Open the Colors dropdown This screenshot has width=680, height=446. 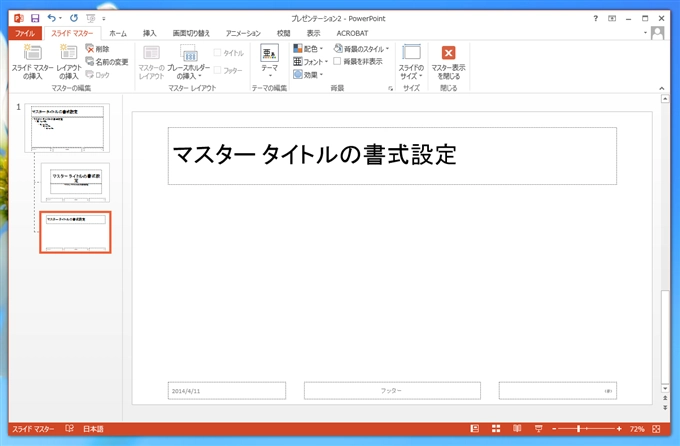(308, 49)
